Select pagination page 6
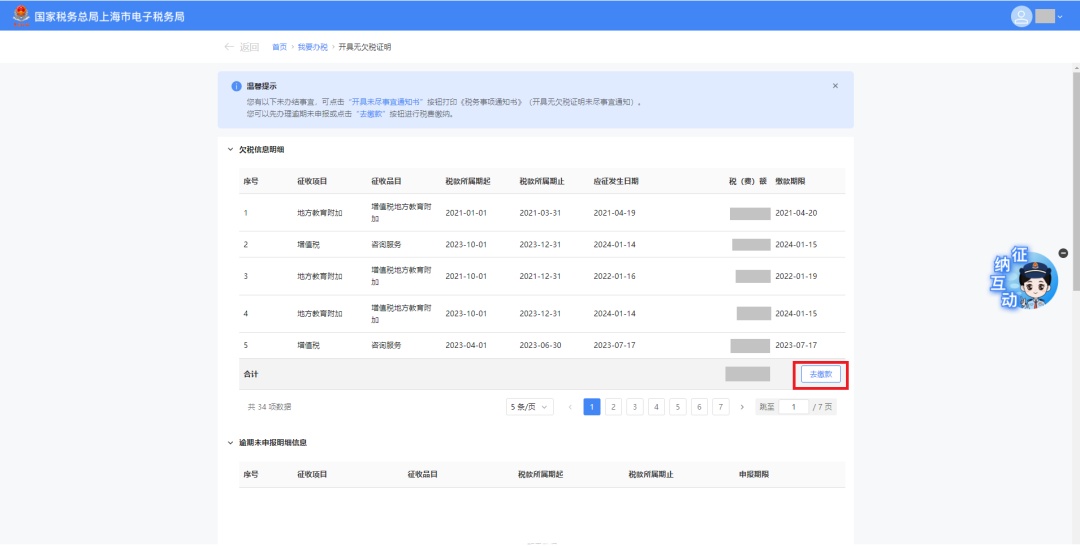Viewport: 1080px width, 546px height. click(699, 407)
